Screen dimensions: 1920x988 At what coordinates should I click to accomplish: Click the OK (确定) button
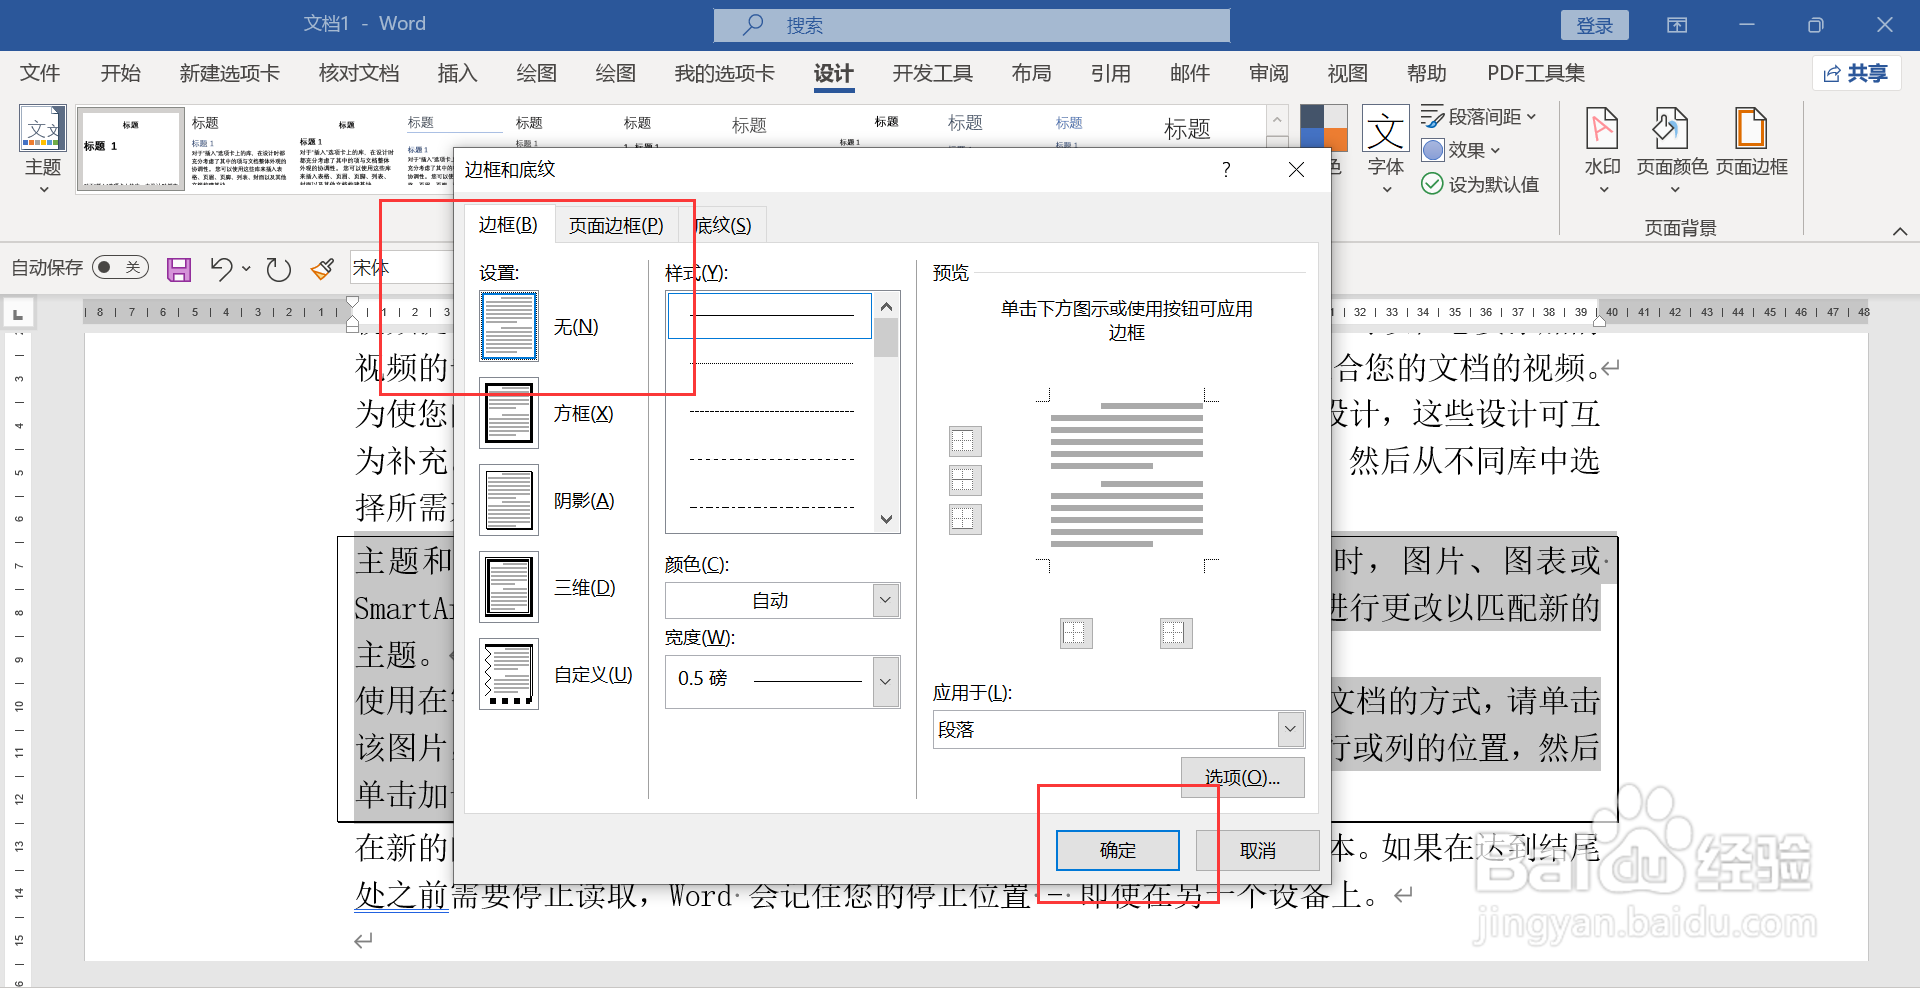click(1117, 850)
